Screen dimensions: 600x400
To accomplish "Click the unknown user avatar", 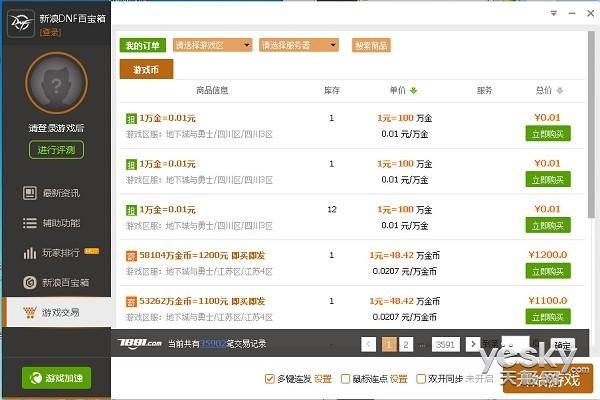I will 56,83.
